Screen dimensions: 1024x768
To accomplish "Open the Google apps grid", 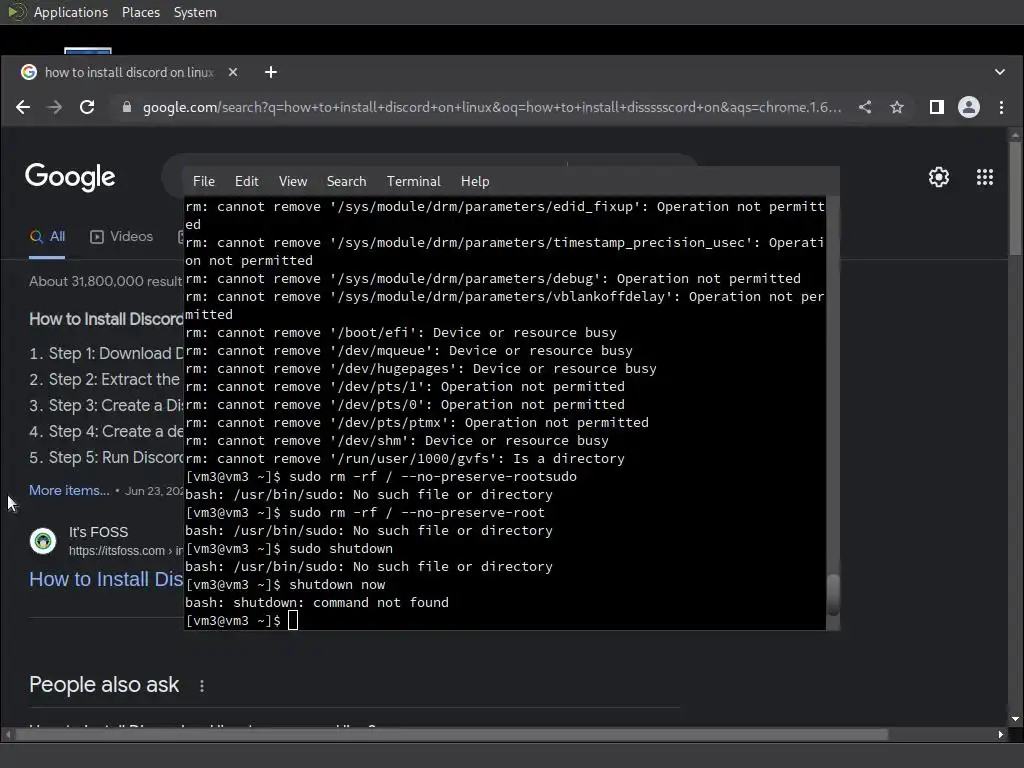I will click(985, 177).
